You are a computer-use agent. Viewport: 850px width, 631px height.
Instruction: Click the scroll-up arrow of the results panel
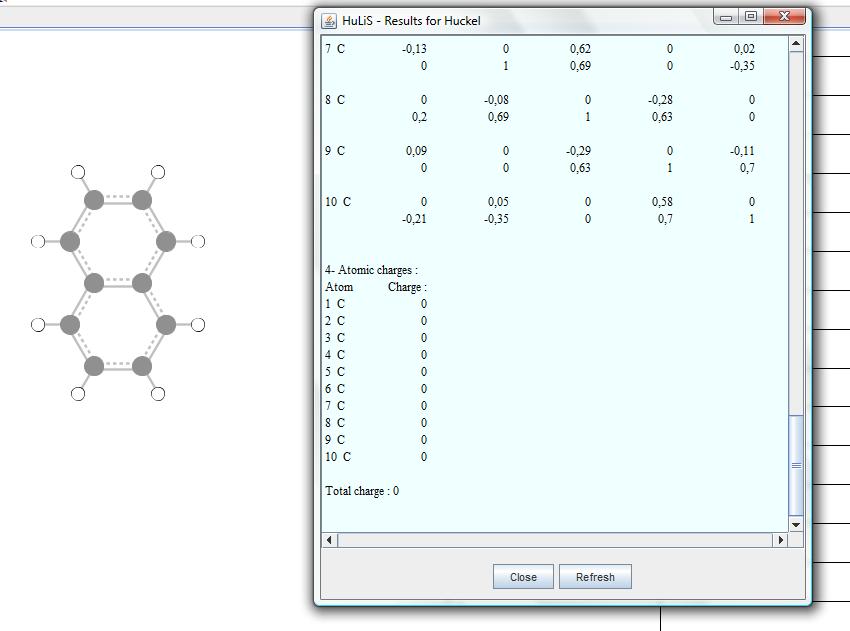(796, 42)
